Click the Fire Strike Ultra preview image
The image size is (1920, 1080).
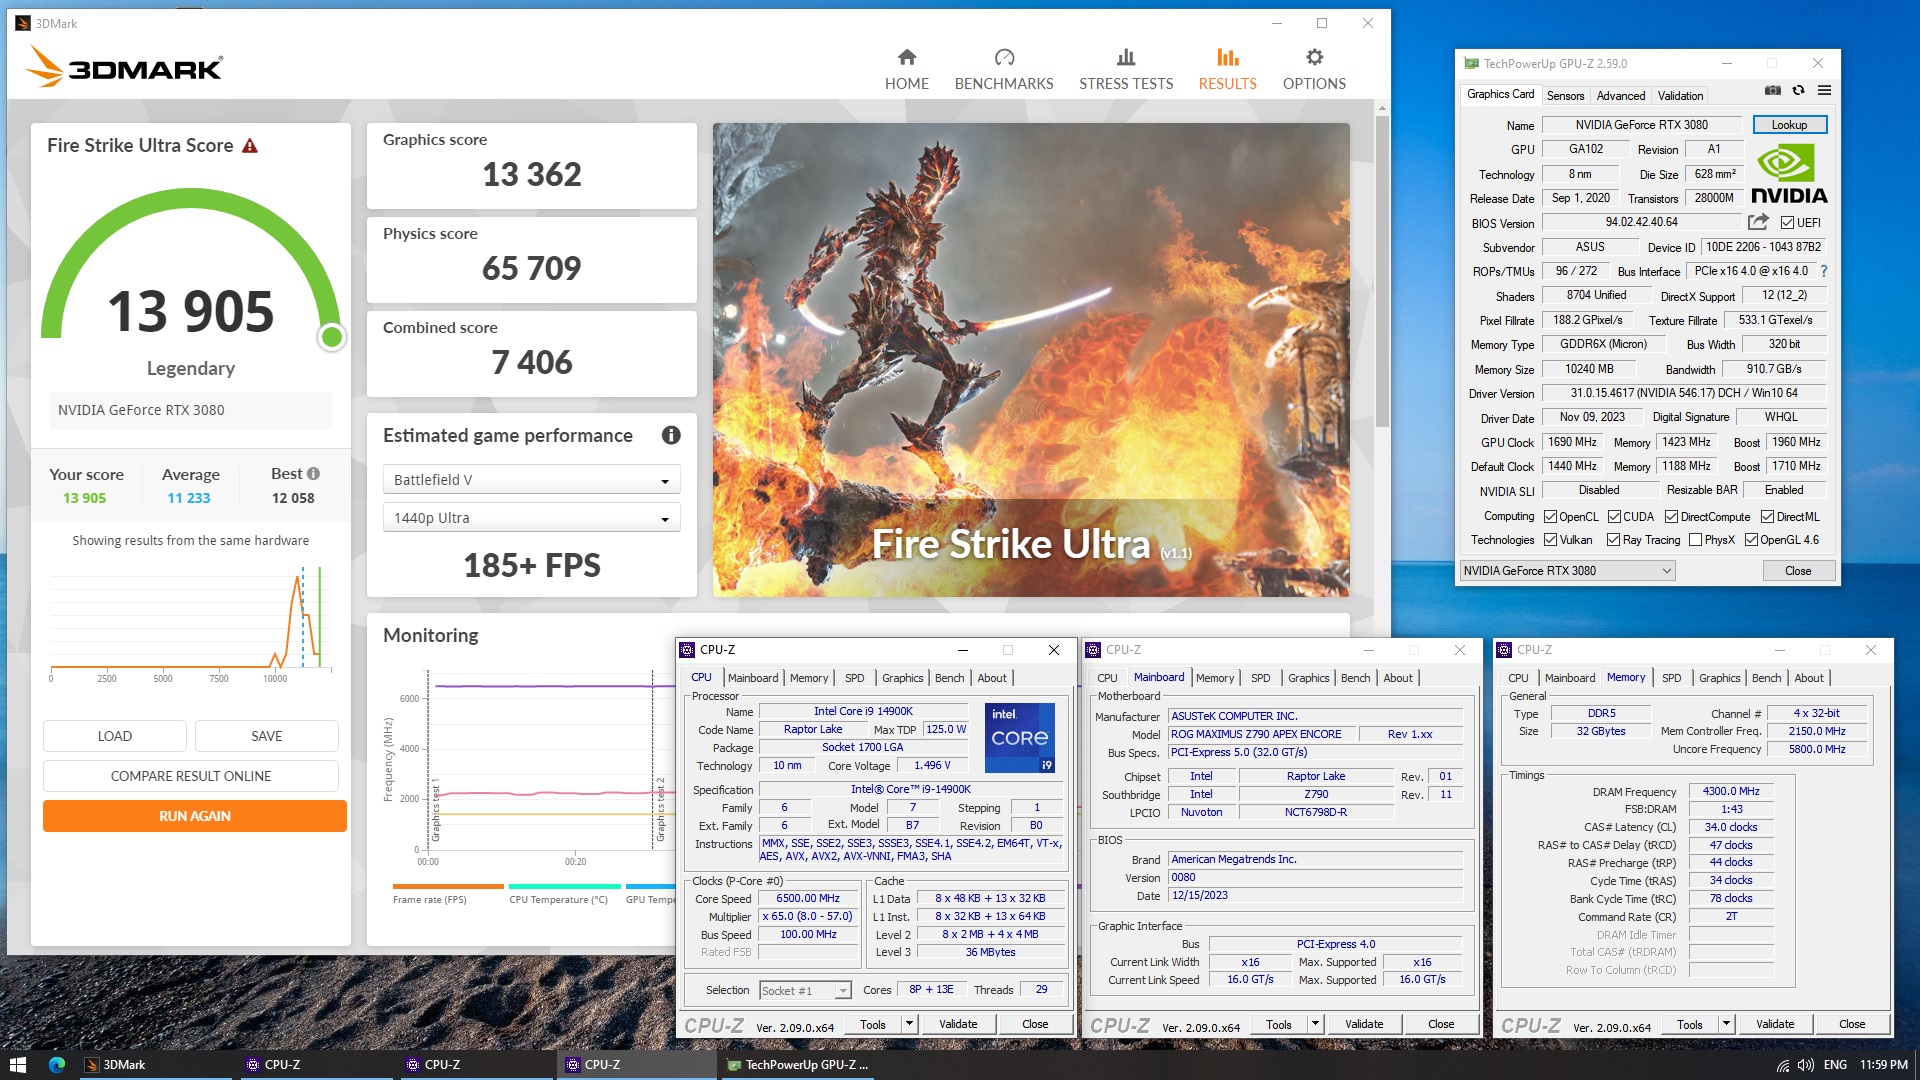1031,360
